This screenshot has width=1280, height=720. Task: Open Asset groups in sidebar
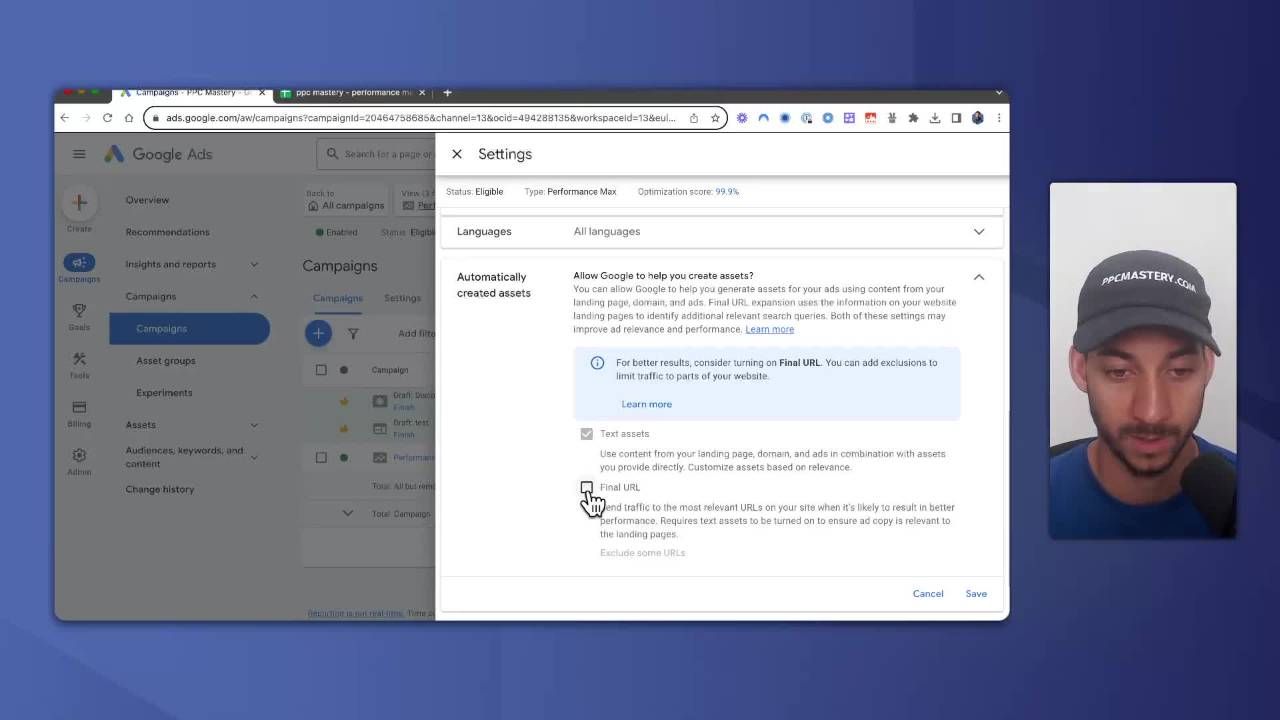tap(166, 361)
